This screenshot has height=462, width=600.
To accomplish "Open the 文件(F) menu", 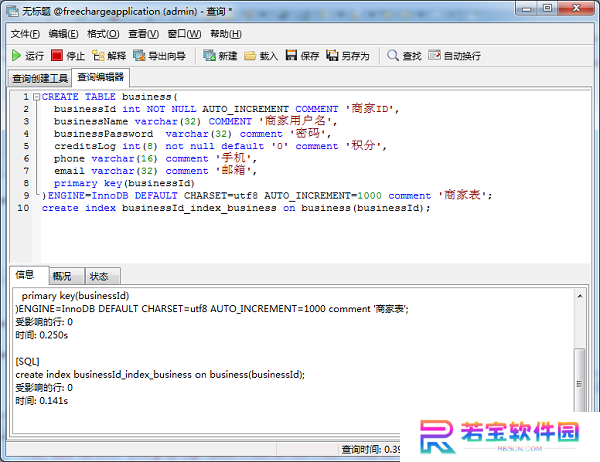I will click(x=25, y=34).
